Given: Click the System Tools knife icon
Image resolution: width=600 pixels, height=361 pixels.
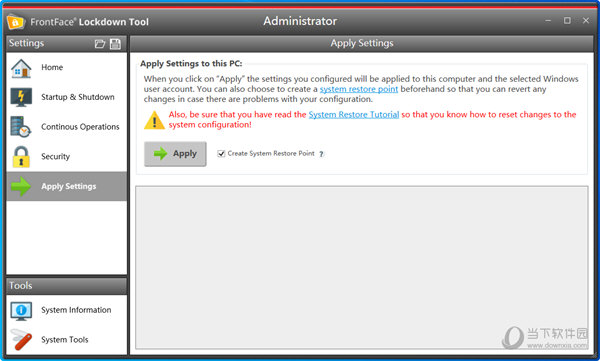Looking at the screenshot, I should [21, 340].
